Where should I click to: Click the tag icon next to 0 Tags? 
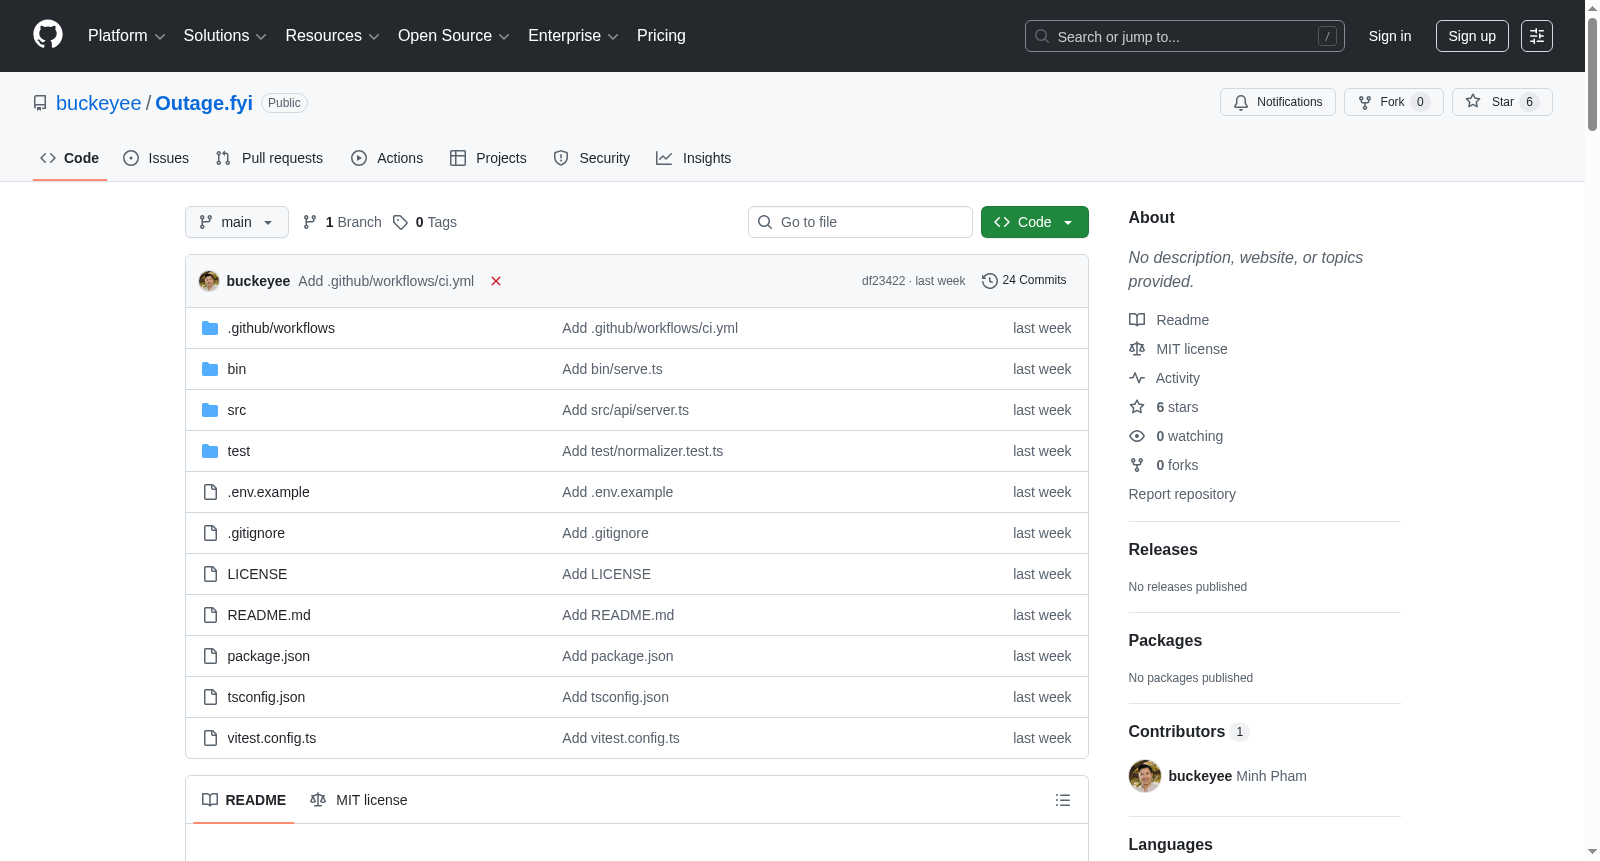pos(400,222)
